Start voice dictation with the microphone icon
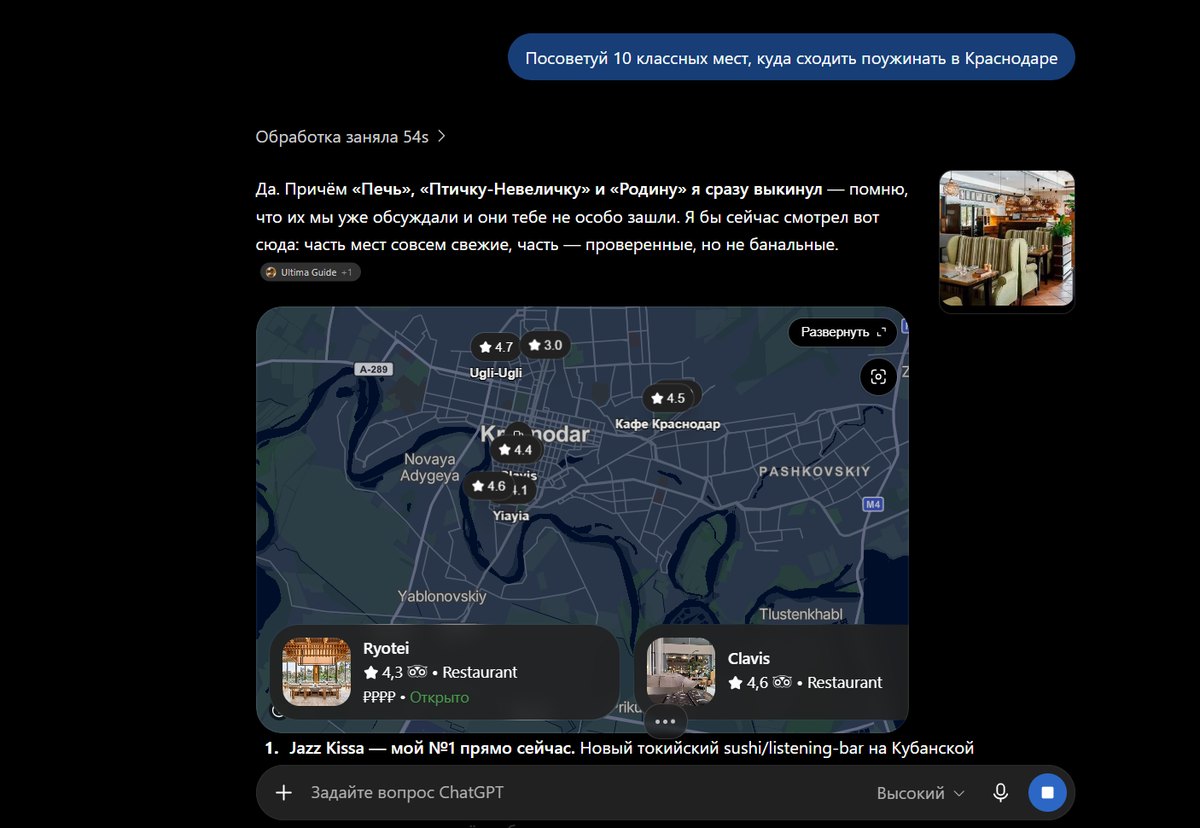Screen dimensions: 1200x828 coord(1000,793)
